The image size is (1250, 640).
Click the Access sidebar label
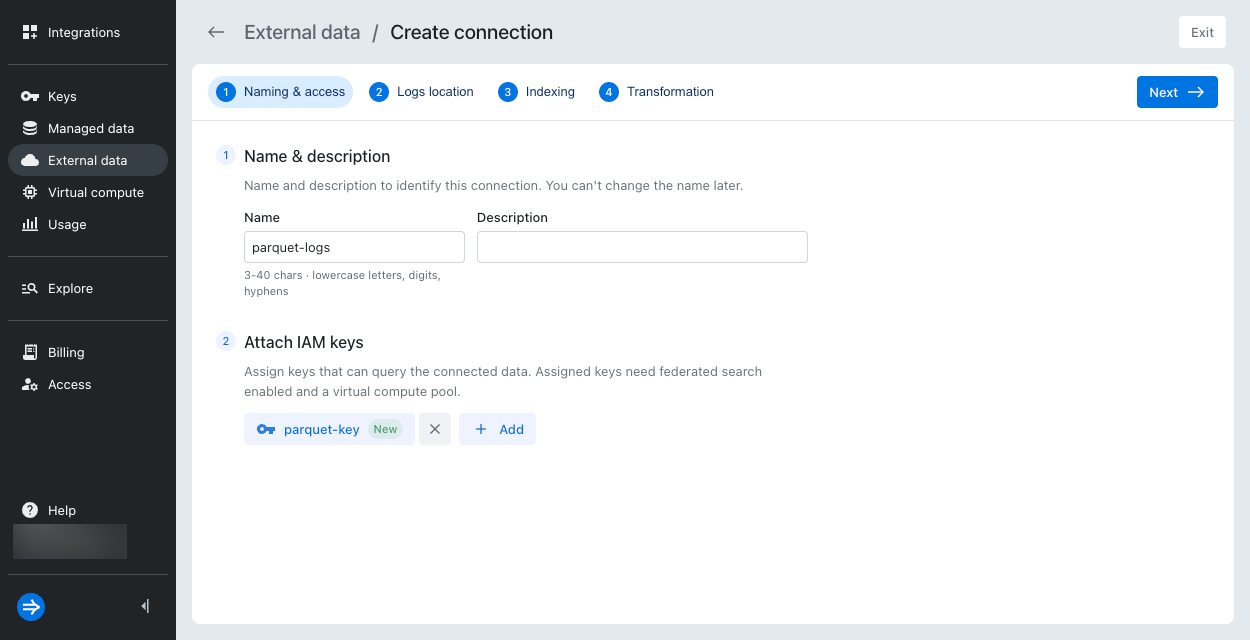click(69, 384)
